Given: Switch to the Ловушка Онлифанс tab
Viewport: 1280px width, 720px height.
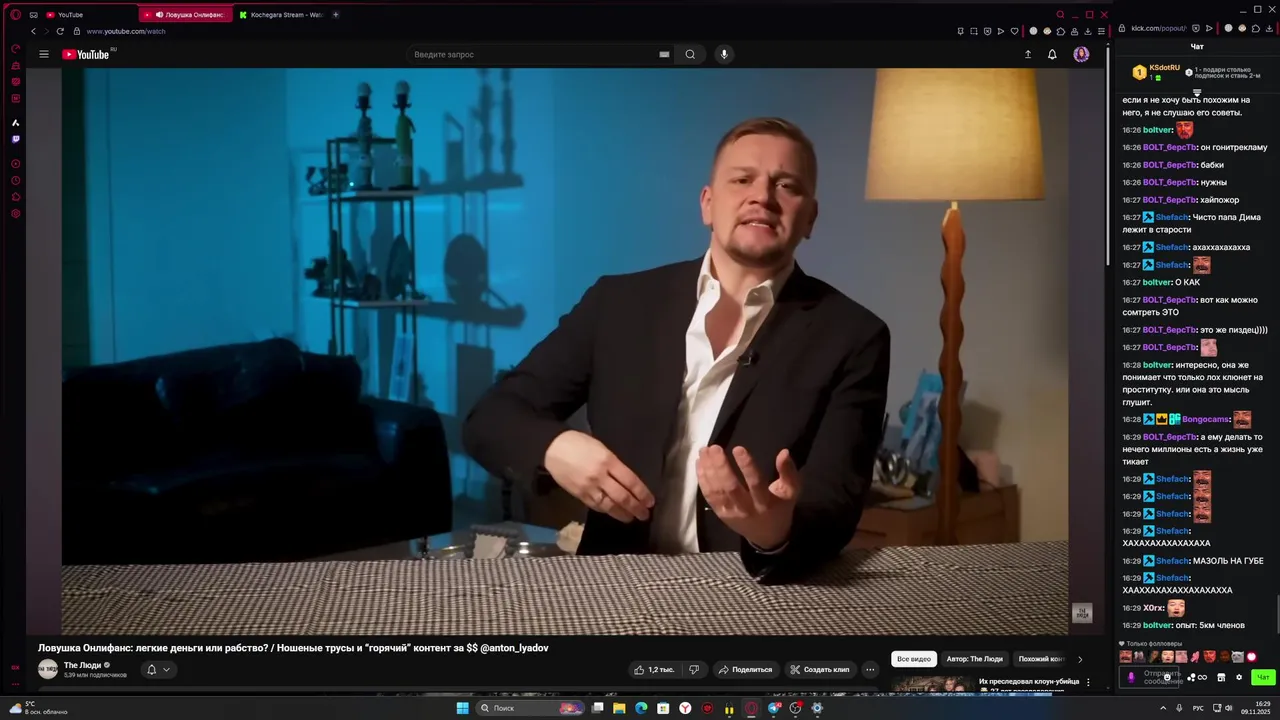Looking at the screenshot, I should [186, 14].
